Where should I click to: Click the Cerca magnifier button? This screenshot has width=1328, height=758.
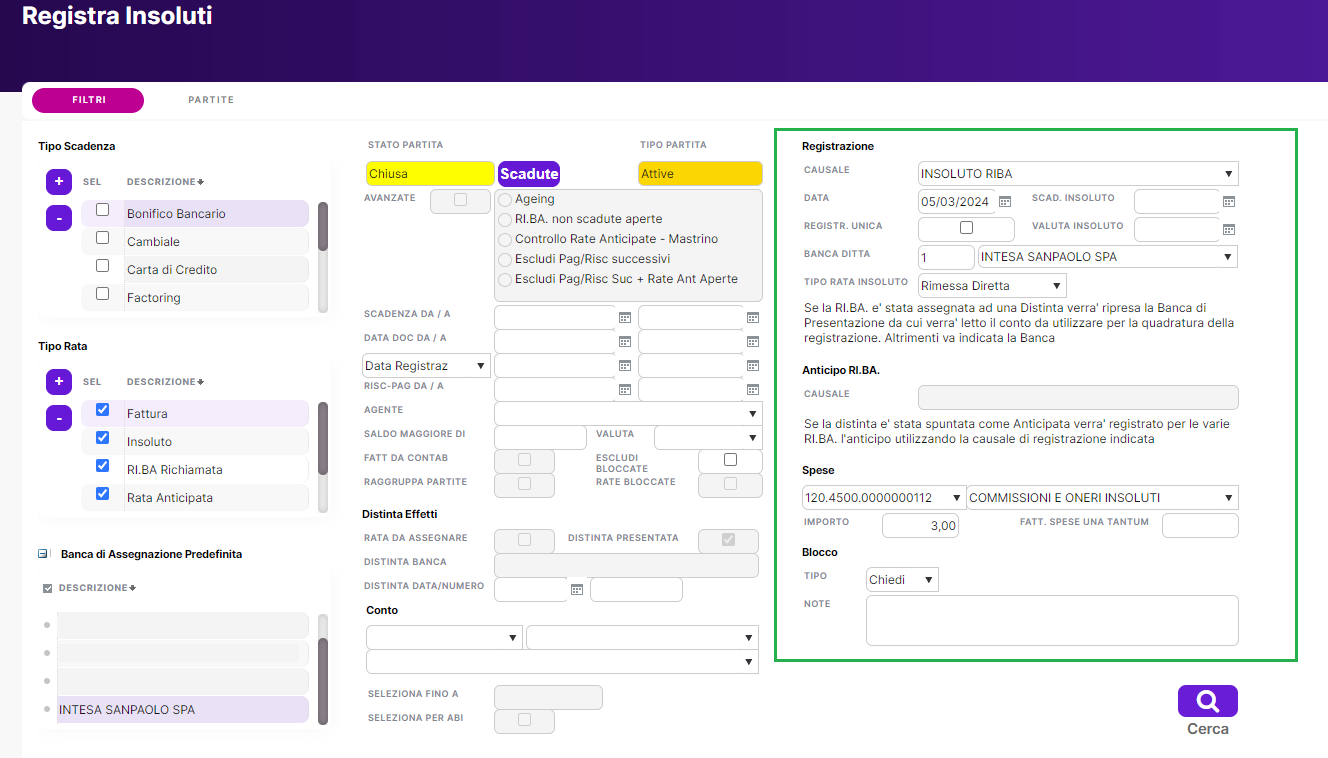(1208, 701)
